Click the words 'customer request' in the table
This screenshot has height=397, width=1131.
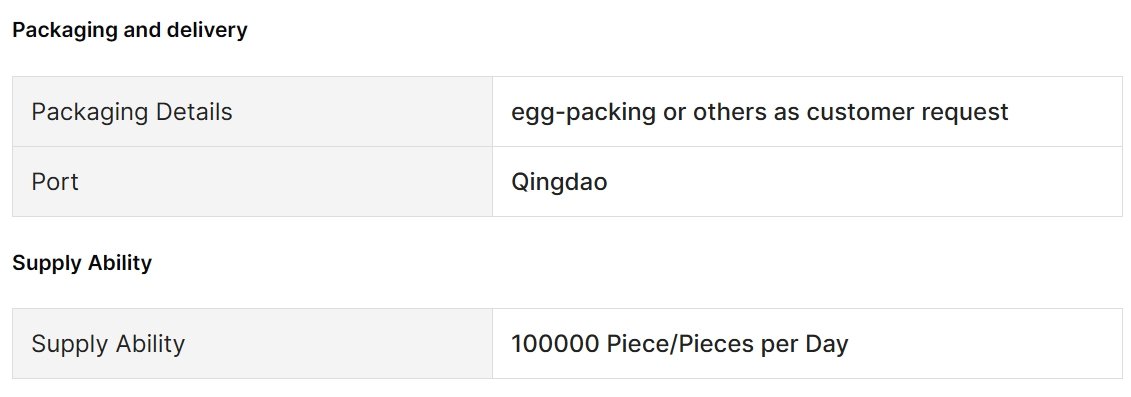point(907,113)
